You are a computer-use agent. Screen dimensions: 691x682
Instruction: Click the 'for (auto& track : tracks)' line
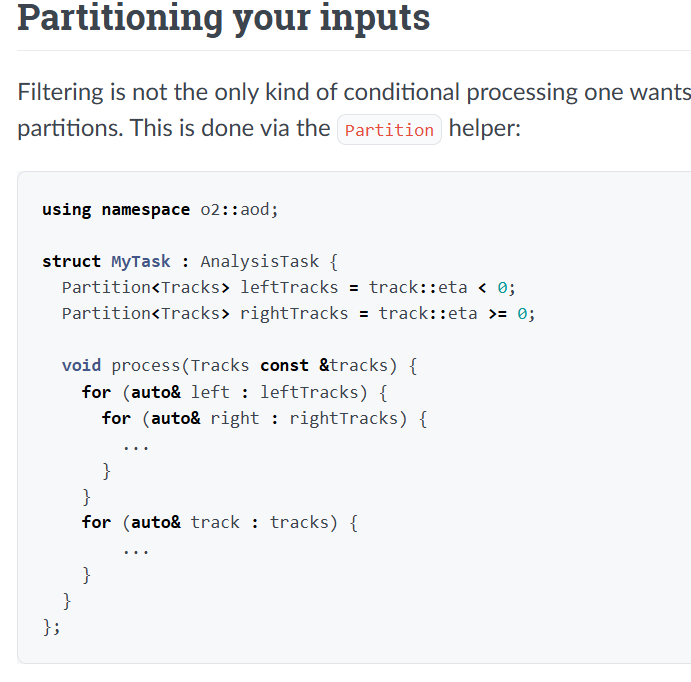219,523
